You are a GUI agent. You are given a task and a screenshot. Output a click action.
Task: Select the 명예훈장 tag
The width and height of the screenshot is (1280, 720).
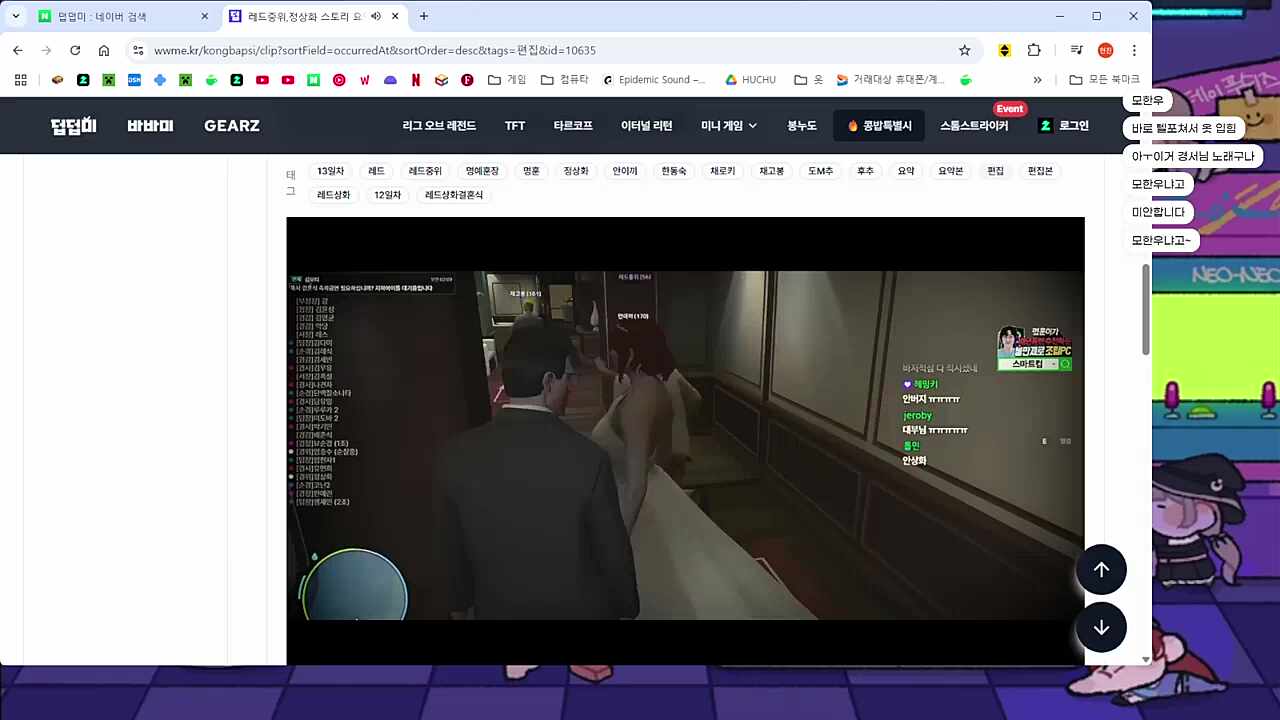click(x=482, y=171)
